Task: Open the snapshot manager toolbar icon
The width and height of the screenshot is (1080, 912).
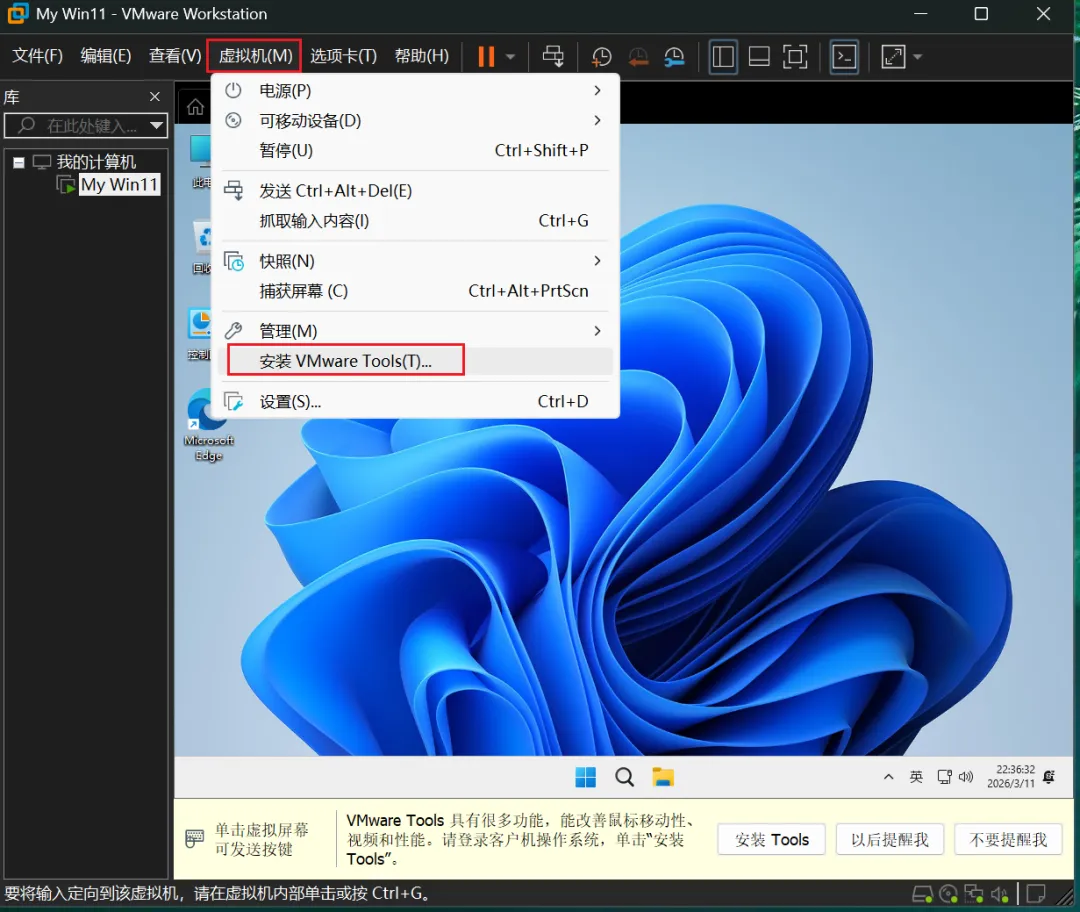Action: tap(674, 56)
